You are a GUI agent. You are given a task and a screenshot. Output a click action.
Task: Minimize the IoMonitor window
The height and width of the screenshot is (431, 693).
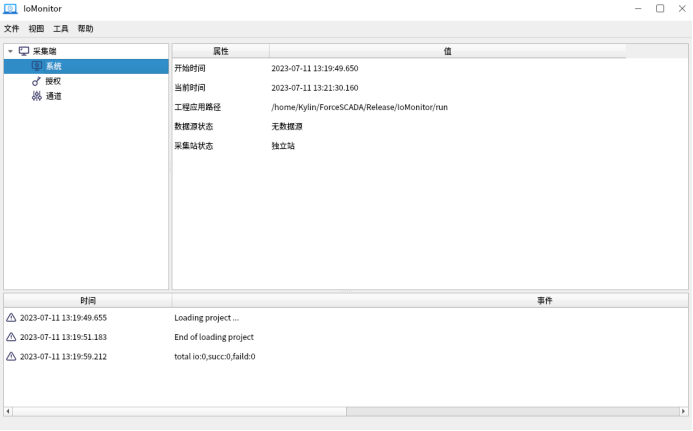(638, 8)
